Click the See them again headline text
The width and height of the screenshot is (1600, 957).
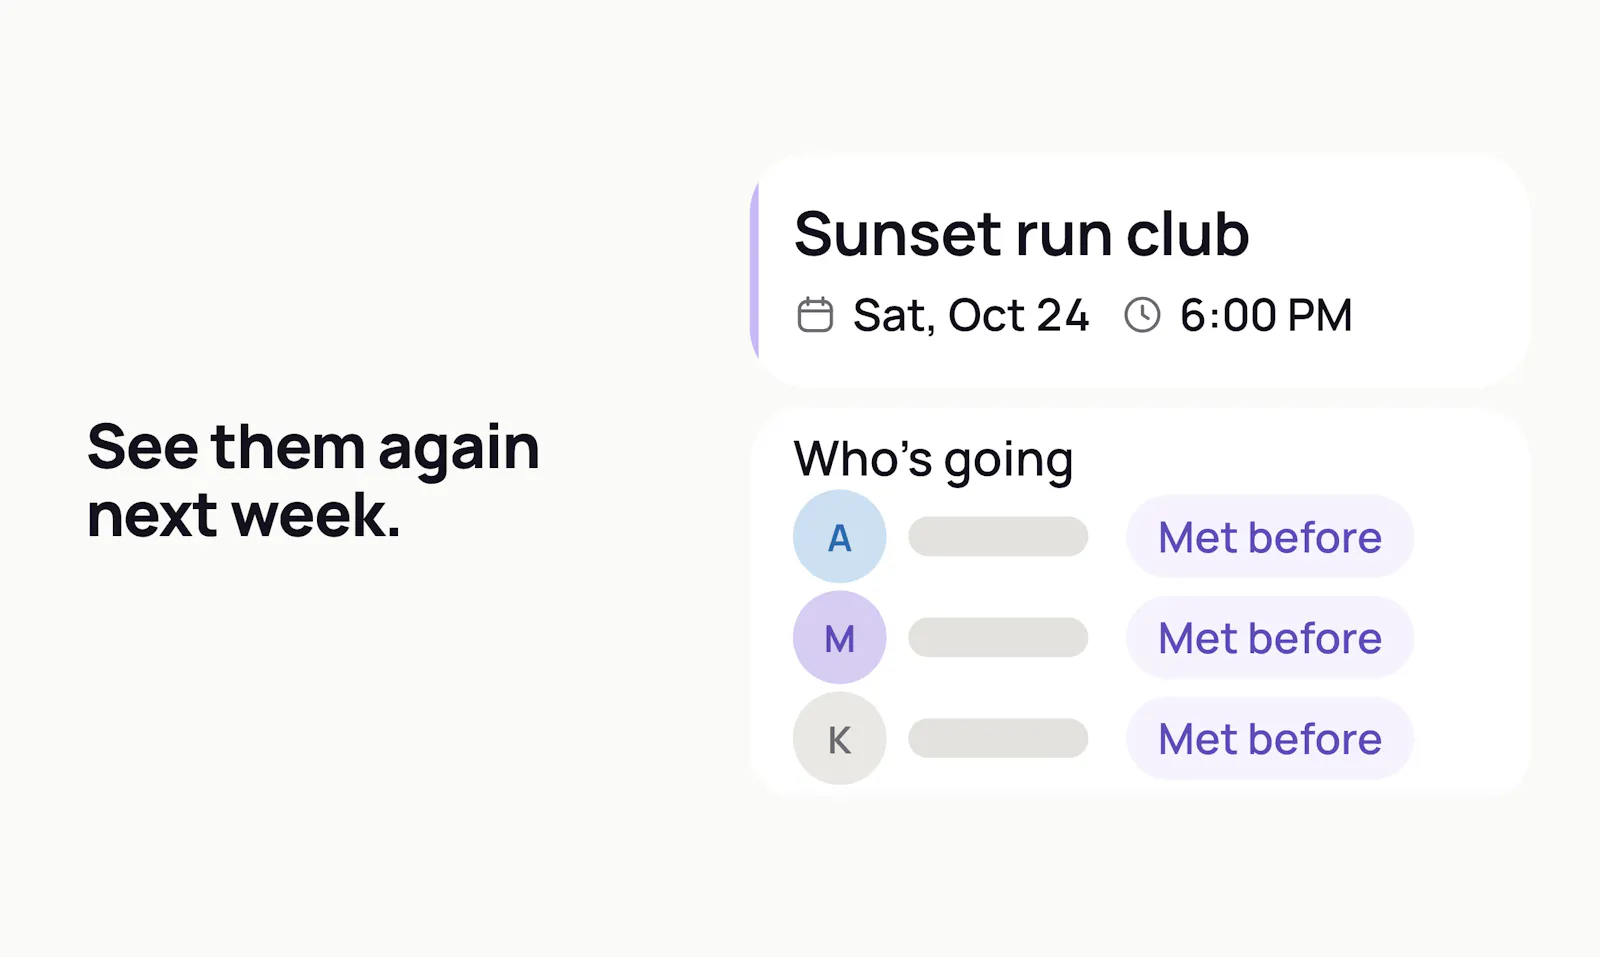tap(313, 447)
